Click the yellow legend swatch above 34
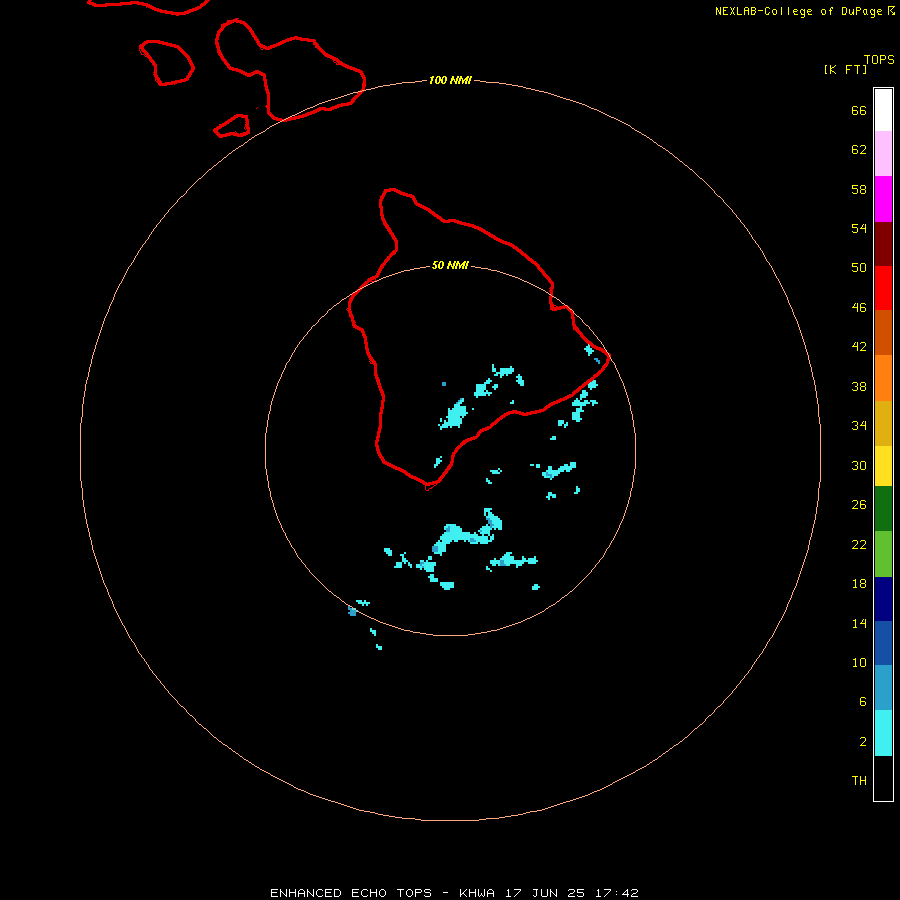Viewport: 900px width, 900px height. [x=883, y=466]
